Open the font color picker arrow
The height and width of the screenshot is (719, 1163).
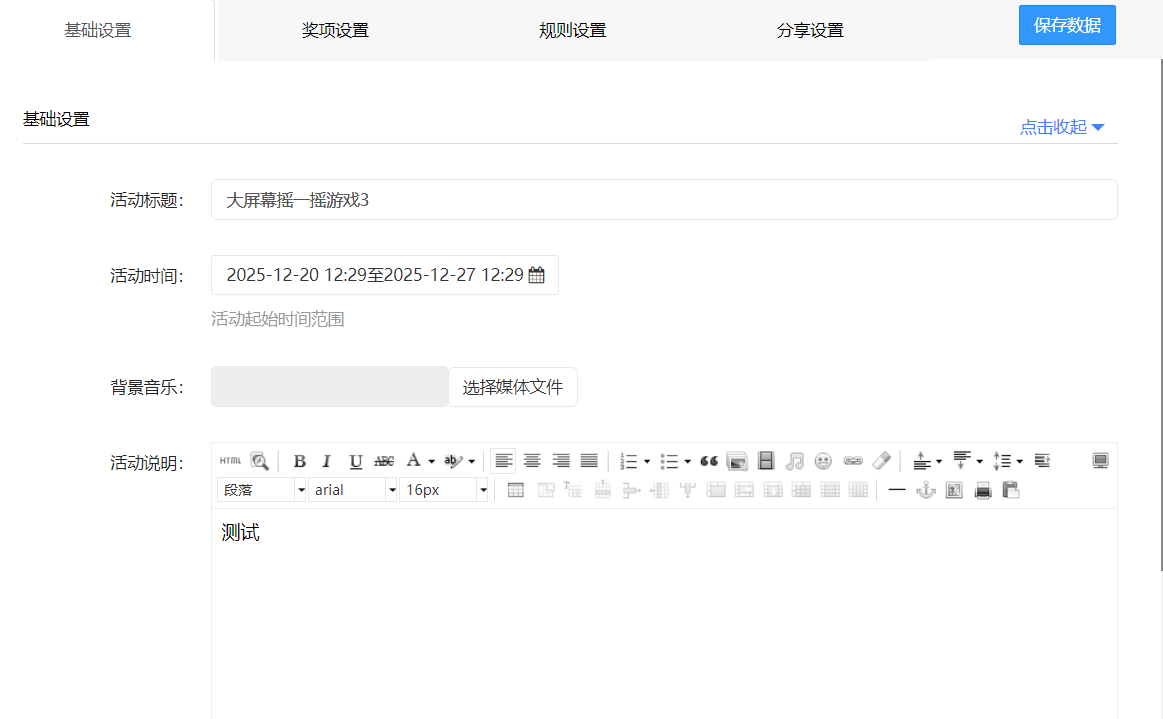click(431, 461)
